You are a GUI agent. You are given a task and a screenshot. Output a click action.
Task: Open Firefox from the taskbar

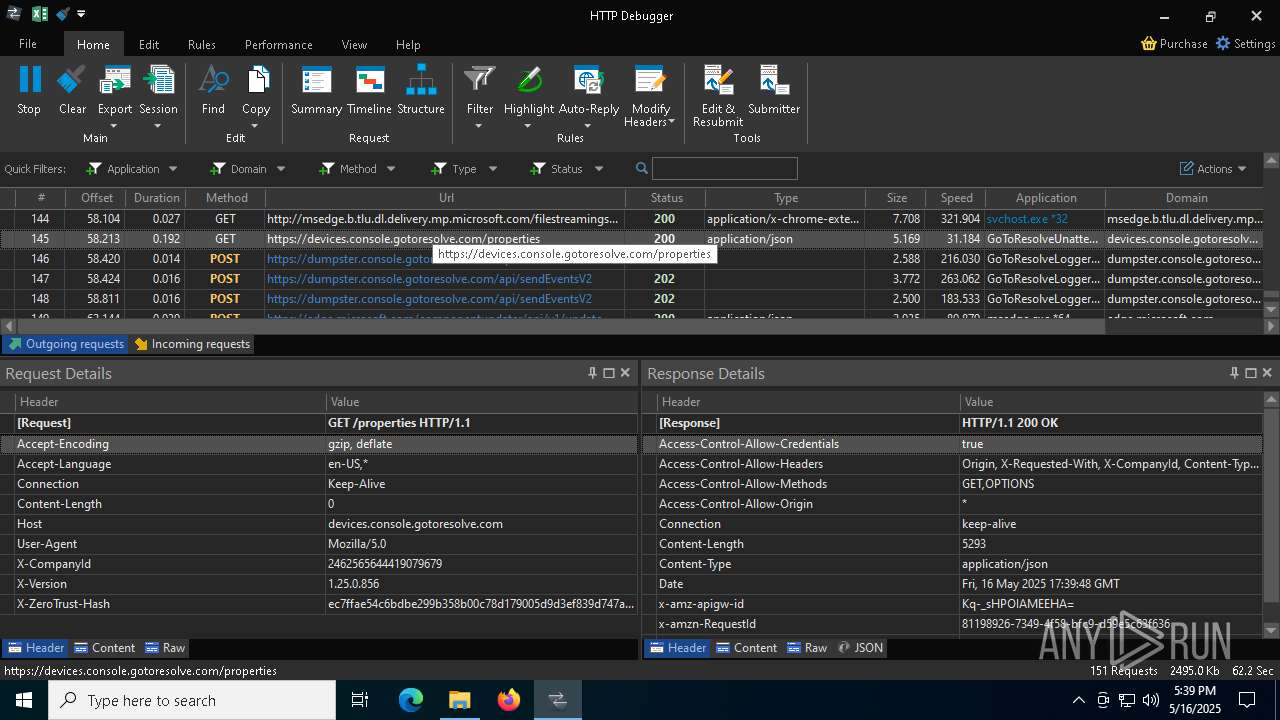point(509,700)
